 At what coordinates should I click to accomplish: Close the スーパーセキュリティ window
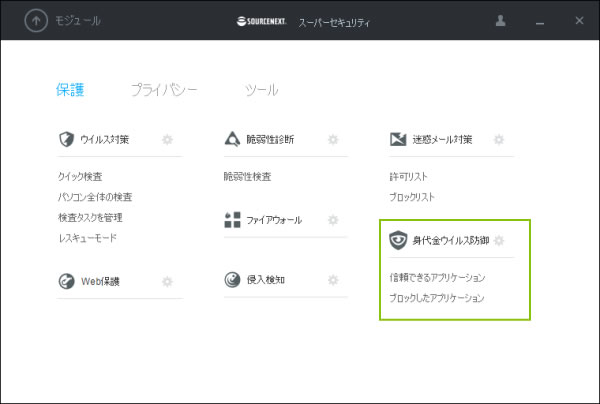click(x=579, y=20)
